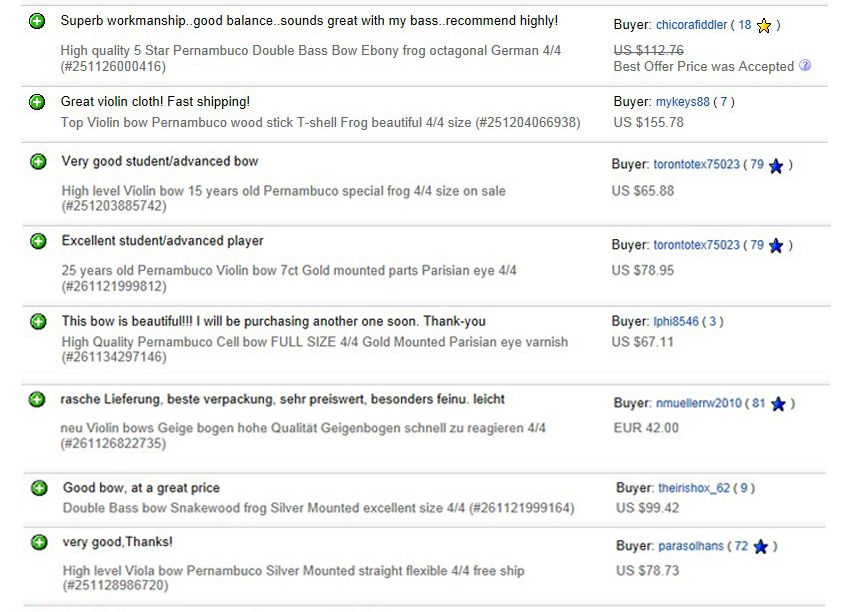View feedback score 72 for parasolhans
Image resolution: width=850 pixels, height=612 pixels.
741,546
